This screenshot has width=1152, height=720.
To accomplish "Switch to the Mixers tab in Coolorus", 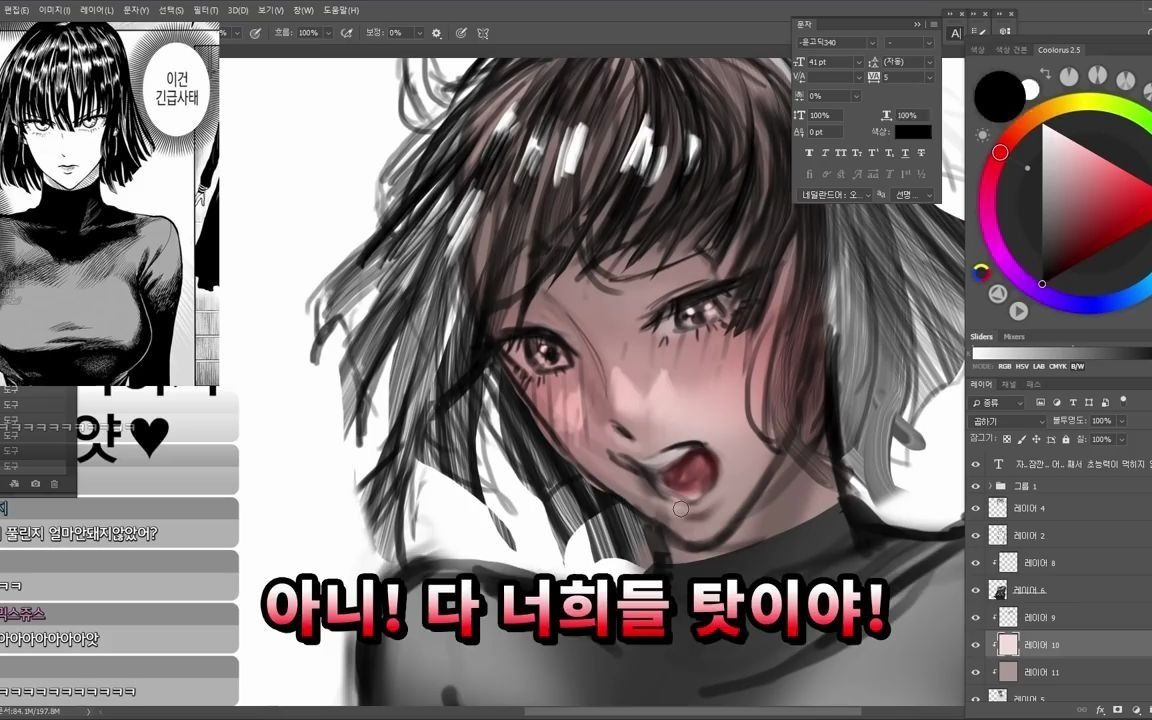I will tap(1014, 337).
